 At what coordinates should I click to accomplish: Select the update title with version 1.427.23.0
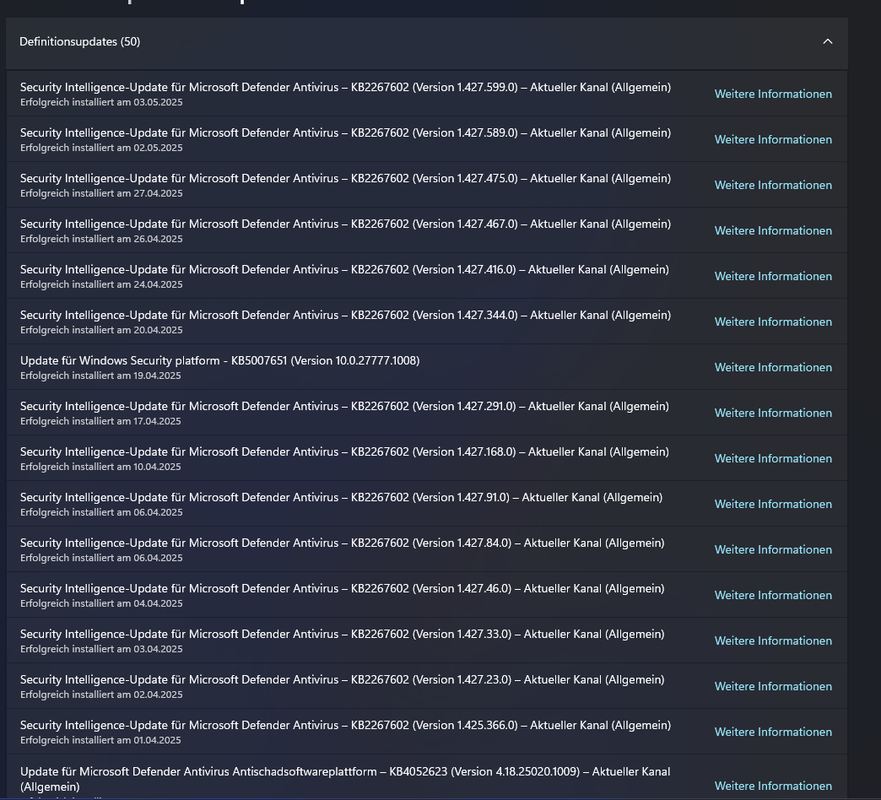(x=342, y=679)
